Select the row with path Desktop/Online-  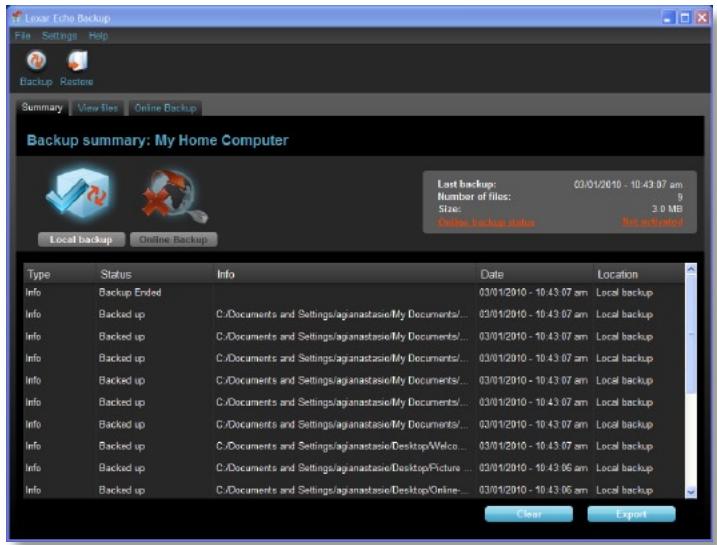(x=354, y=490)
